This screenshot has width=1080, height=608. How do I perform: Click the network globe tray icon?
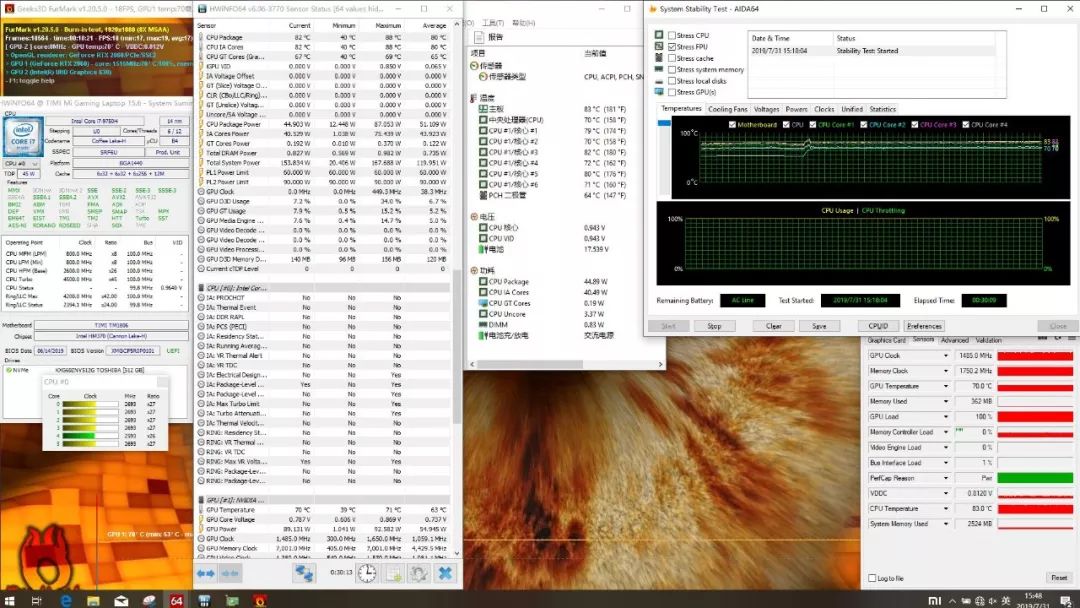pos(979,601)
